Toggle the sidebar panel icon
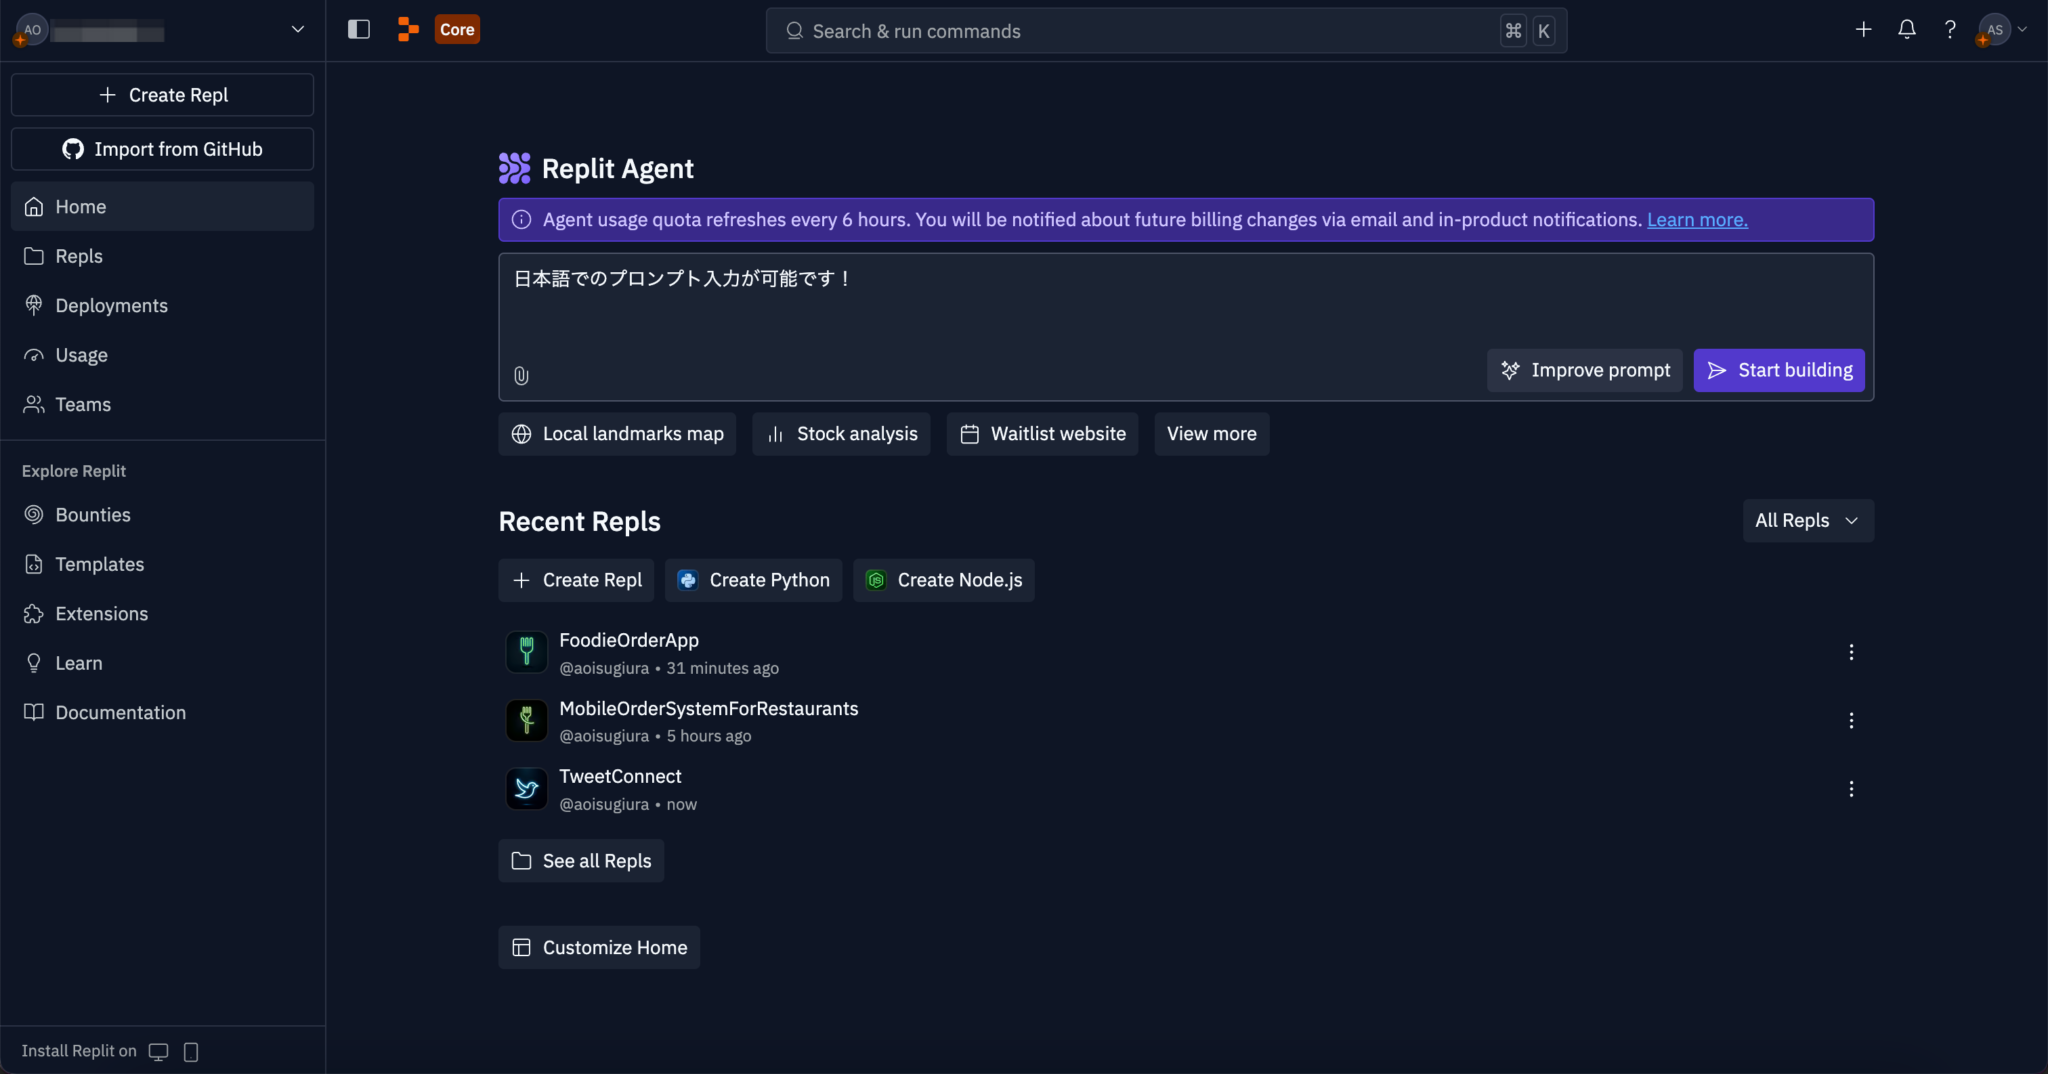Image resolution: width=2048 pixels, height=1074 pixels. [358, 30]
